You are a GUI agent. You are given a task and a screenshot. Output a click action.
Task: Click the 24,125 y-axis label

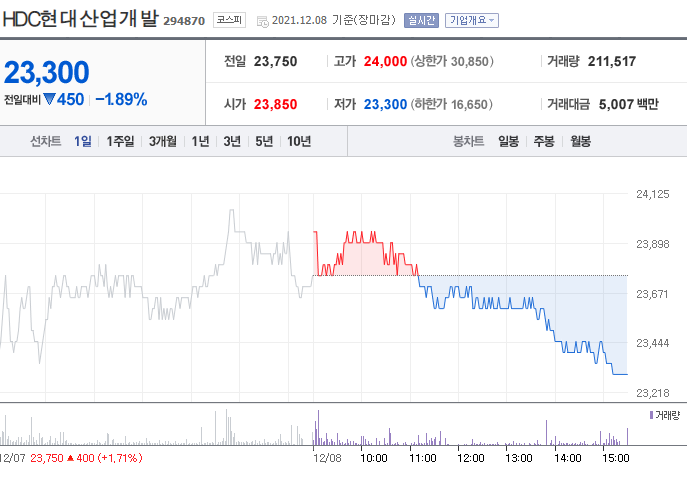pyautogui.click(x=652, y=194)
